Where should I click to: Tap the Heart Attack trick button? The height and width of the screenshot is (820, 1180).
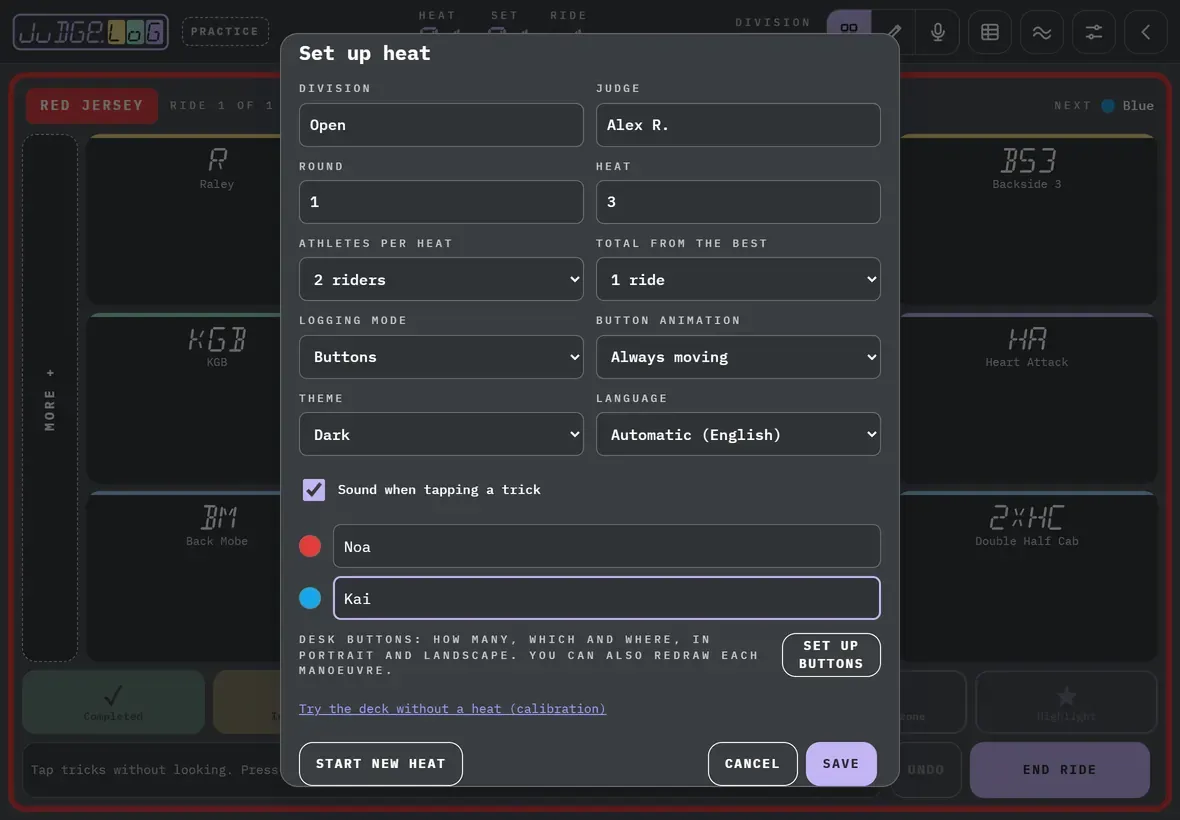tap(1027, 398)
